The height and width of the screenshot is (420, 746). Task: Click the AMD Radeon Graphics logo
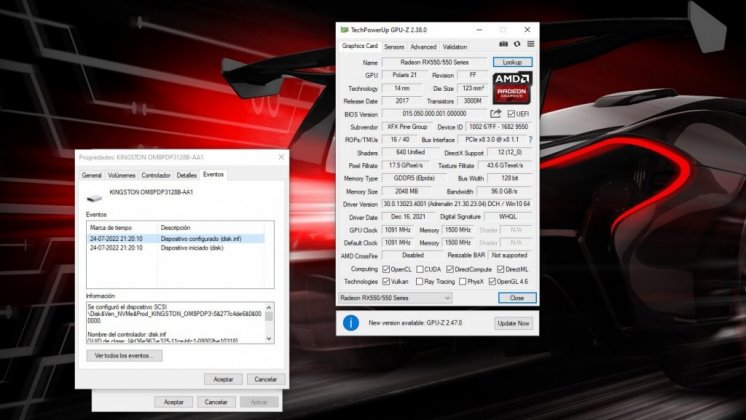(x=512, y=88)
